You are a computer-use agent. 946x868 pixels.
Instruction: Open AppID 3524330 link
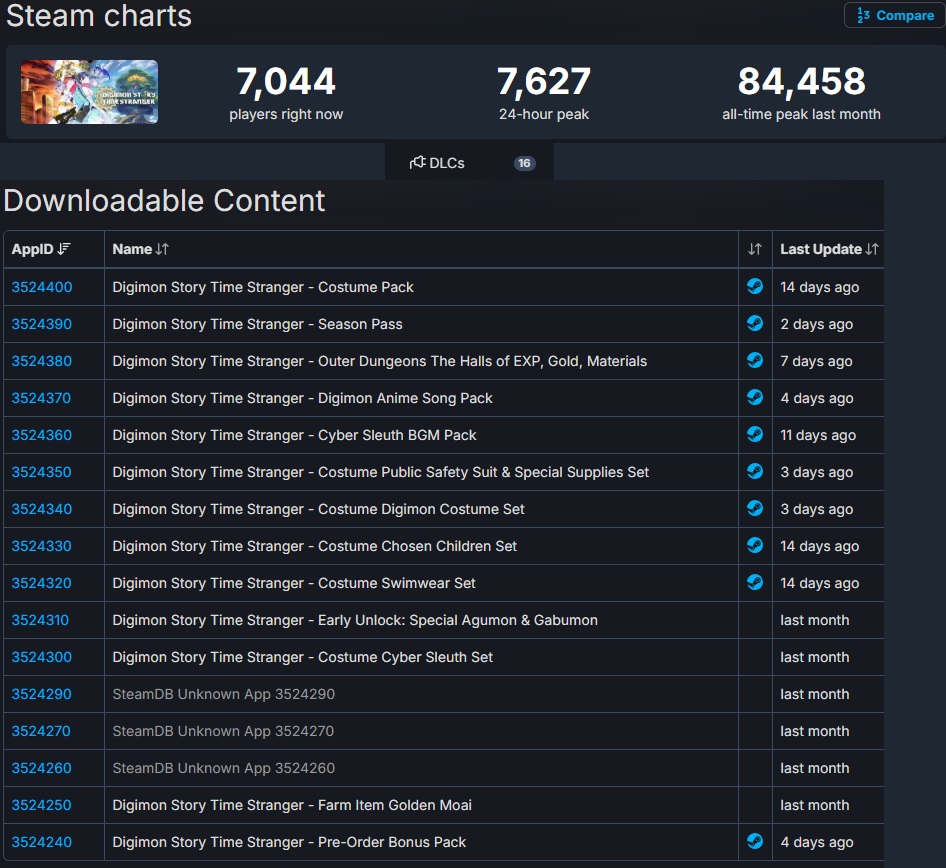tap(41, 546)
